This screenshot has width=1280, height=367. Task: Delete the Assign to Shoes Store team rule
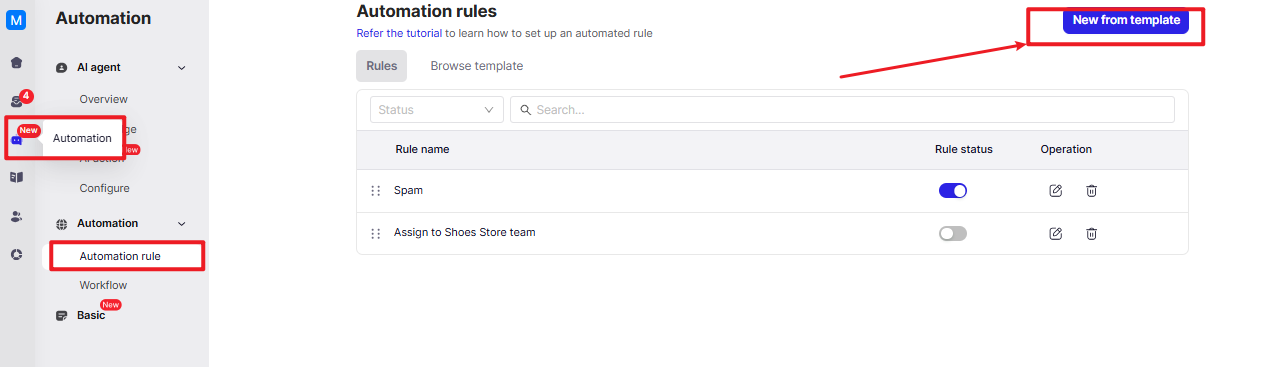point(1091,233)
